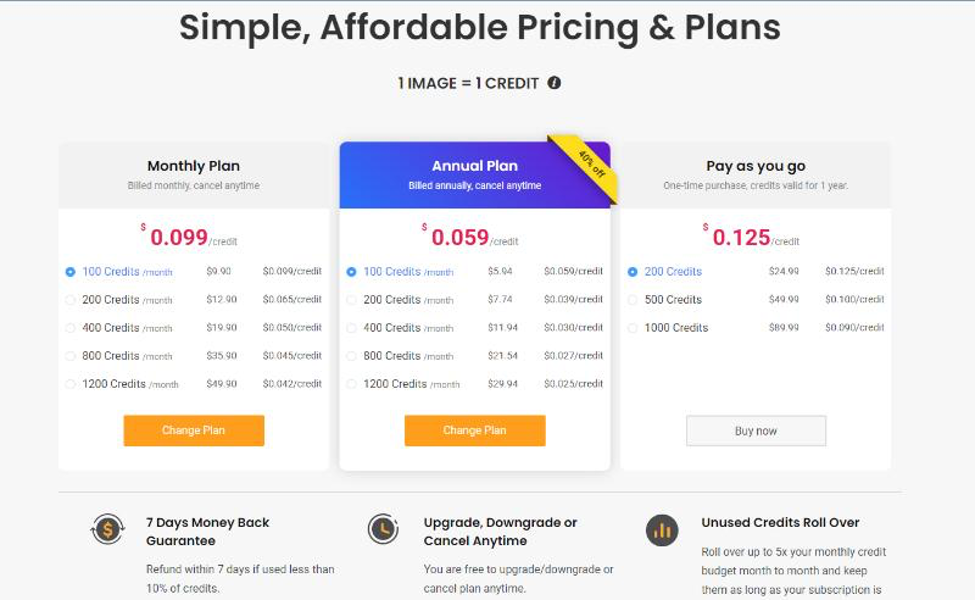The height and width of the screenshot is (600, 977).
Task: Open the Annual Plan header card
Action: coord(475,174)
